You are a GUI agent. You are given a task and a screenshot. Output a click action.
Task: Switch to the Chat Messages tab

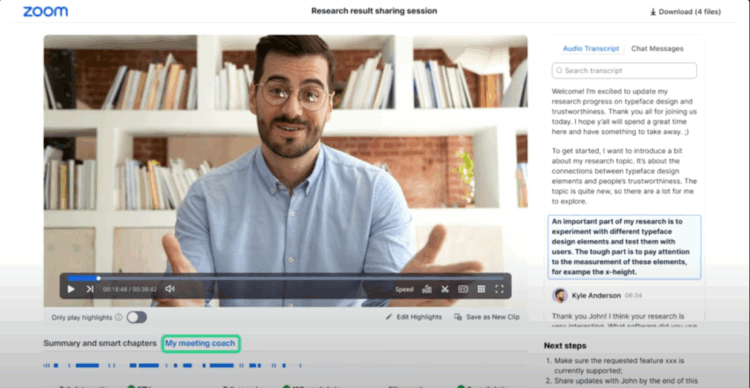tap(657, 49)
